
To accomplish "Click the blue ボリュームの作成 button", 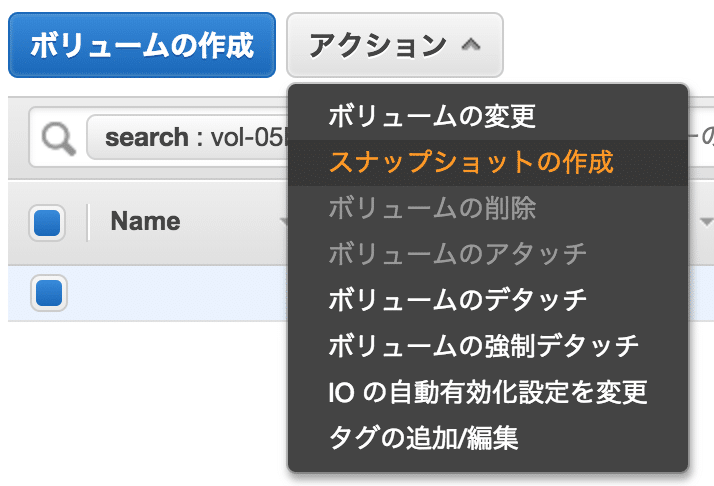I will pyautogui.click(x=142, y=45).
